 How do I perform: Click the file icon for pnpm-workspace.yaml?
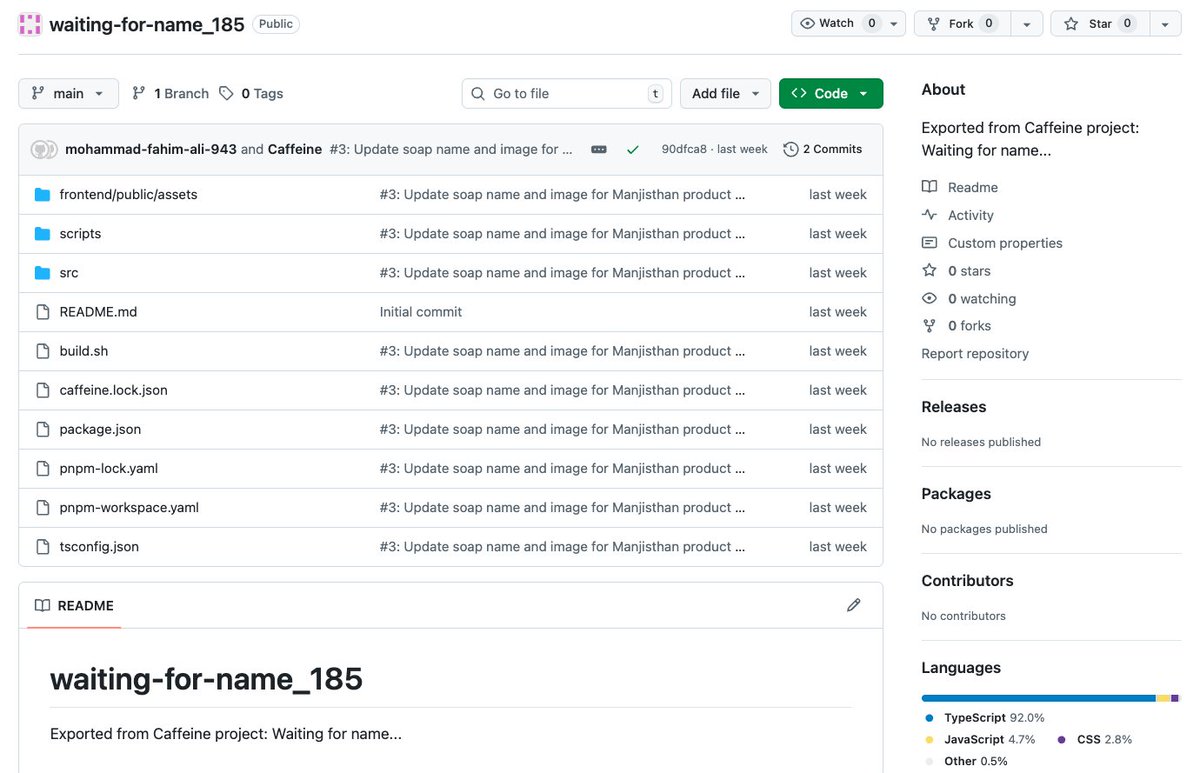[42, 507]
